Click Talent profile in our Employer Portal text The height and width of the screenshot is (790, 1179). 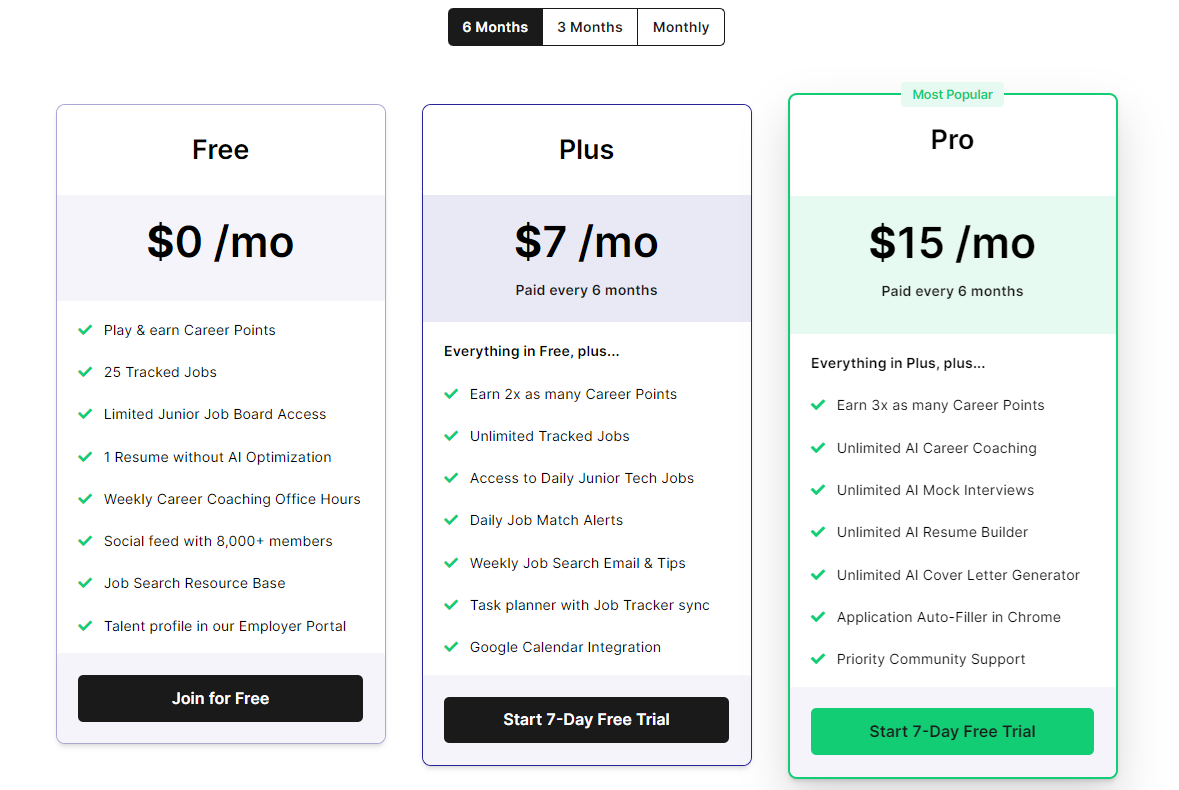[x=225, y=626]
